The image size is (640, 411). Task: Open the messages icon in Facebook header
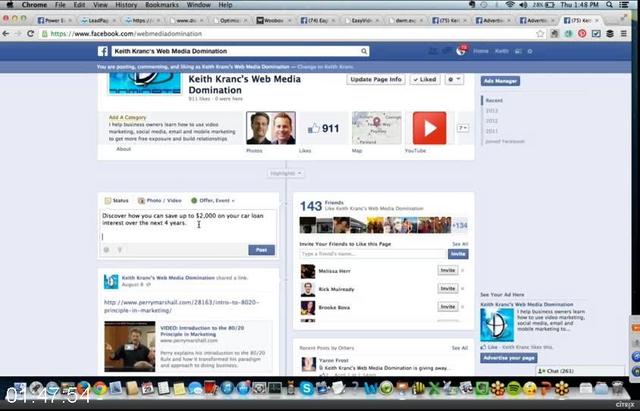pos(447,51)
